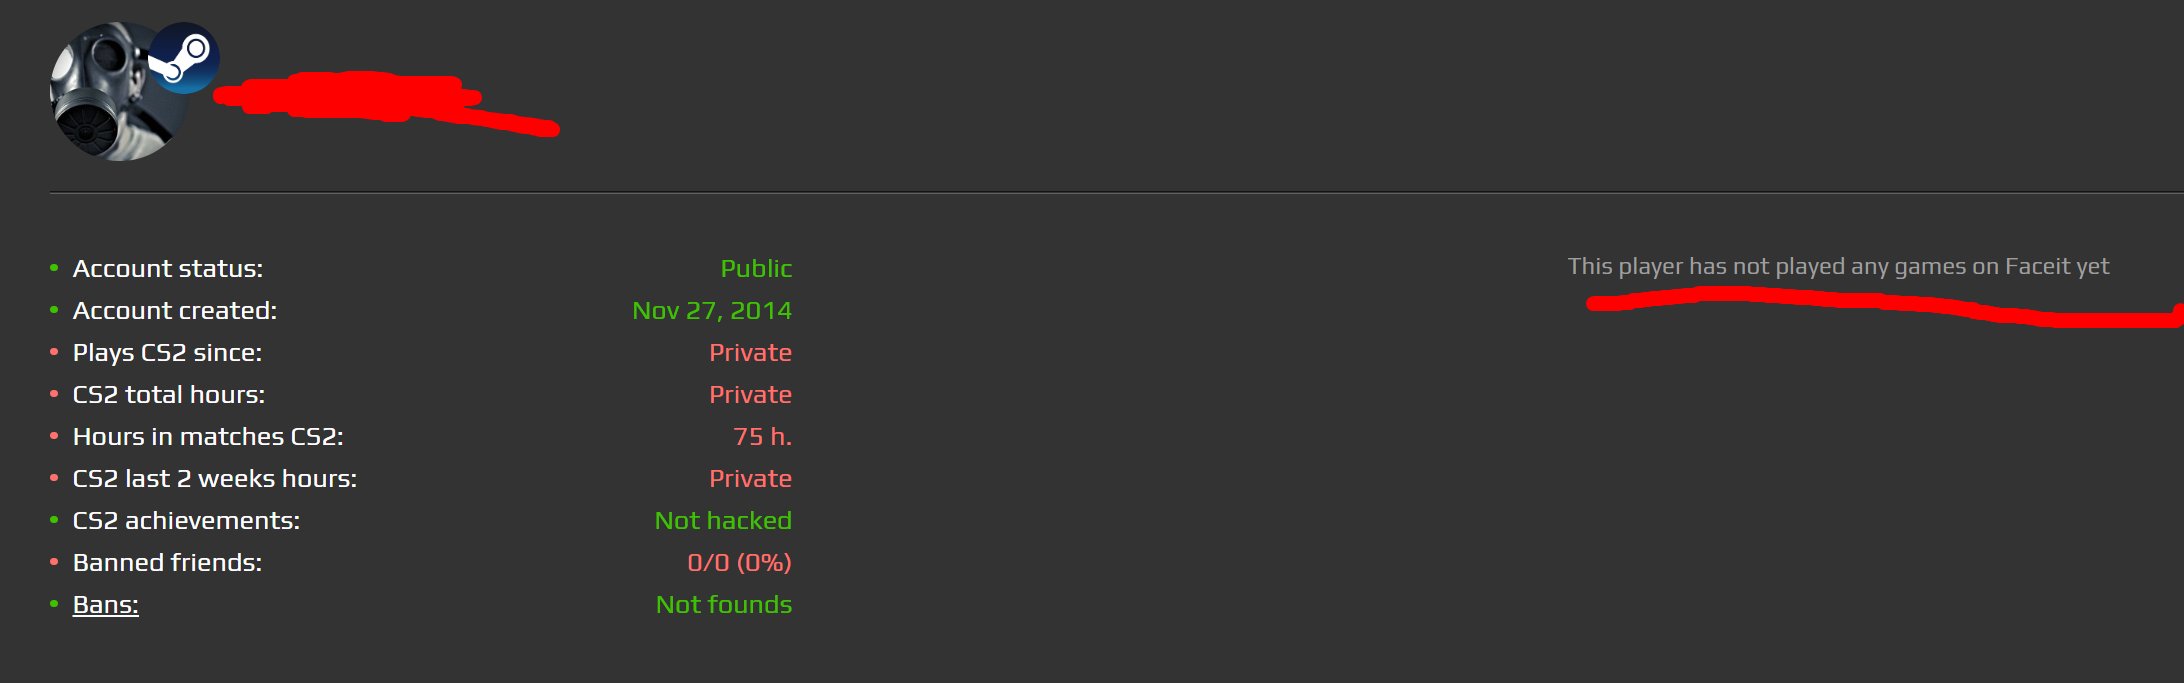Click 'Private' beside Plays CS2 since

click(x=750, y=353)
